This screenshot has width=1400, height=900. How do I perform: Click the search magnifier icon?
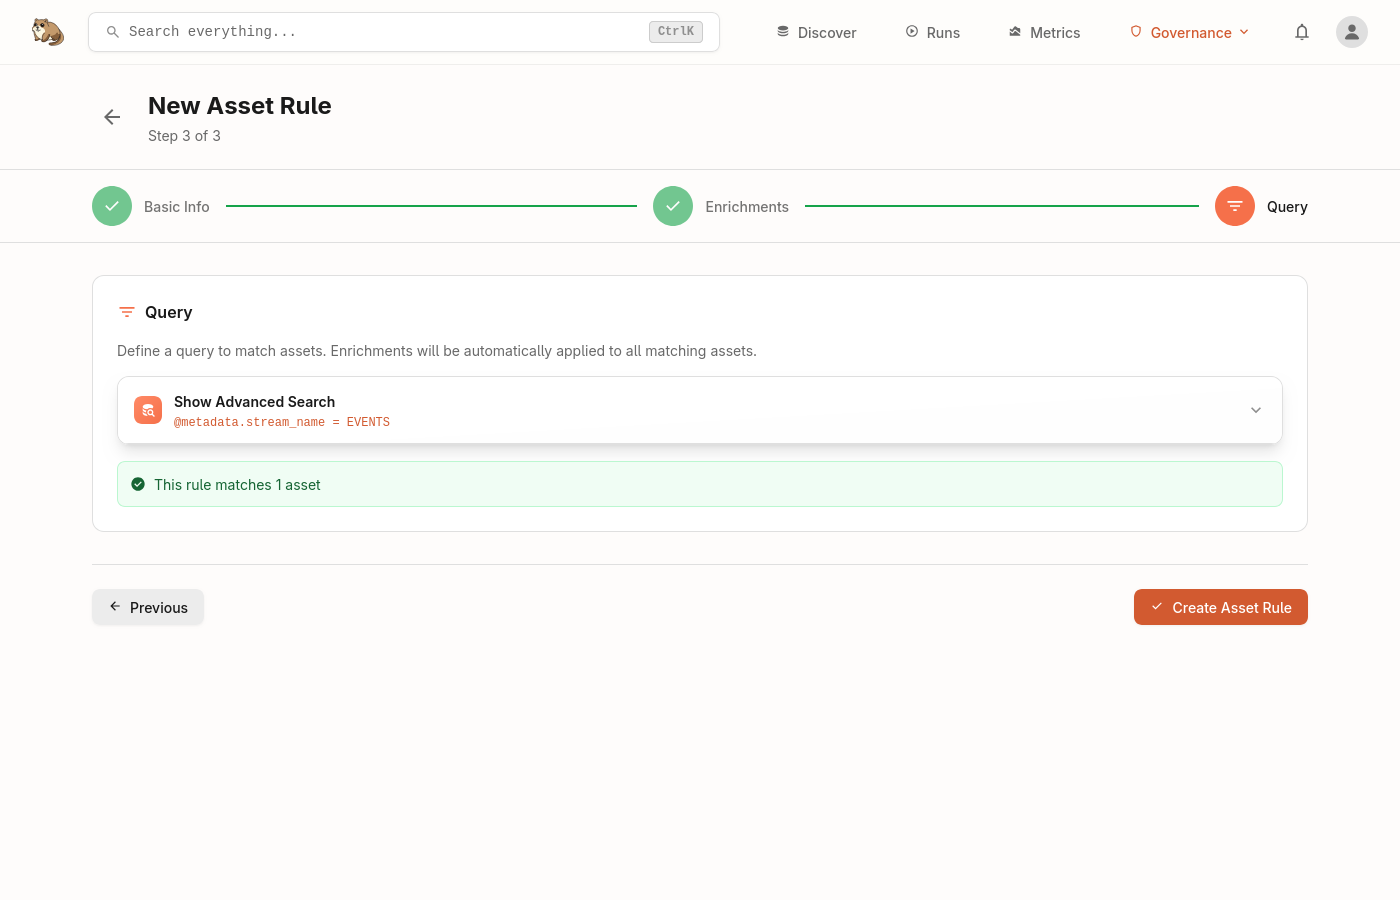113,32
